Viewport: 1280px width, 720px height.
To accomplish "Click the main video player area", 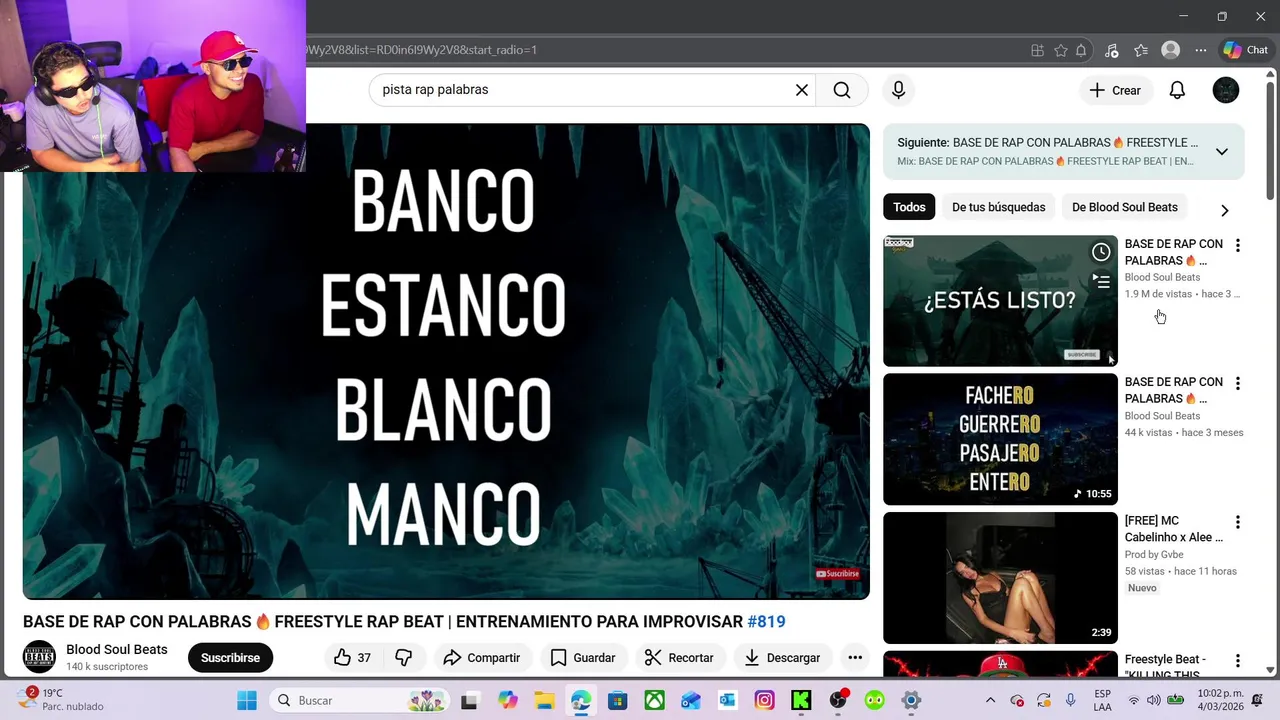I will click(x=446, y=361).
